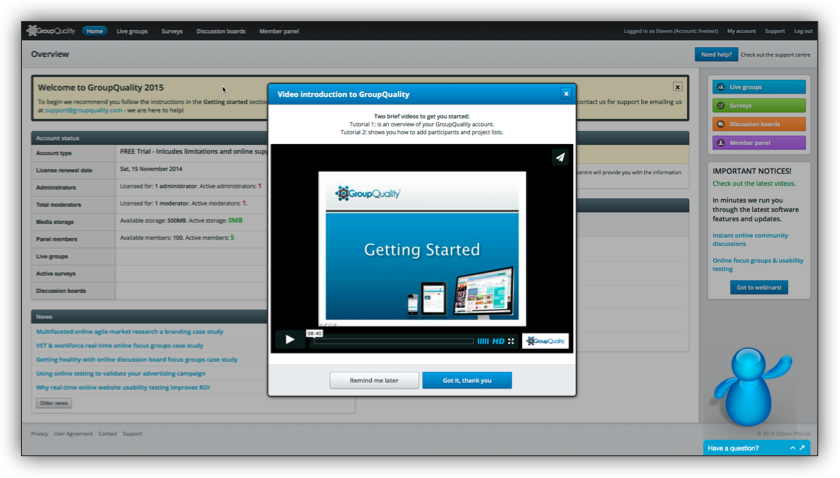This screenshot has width=840, height=478.
Task: Open My account link
Action: pyautogui.click(x=741, y=31)
